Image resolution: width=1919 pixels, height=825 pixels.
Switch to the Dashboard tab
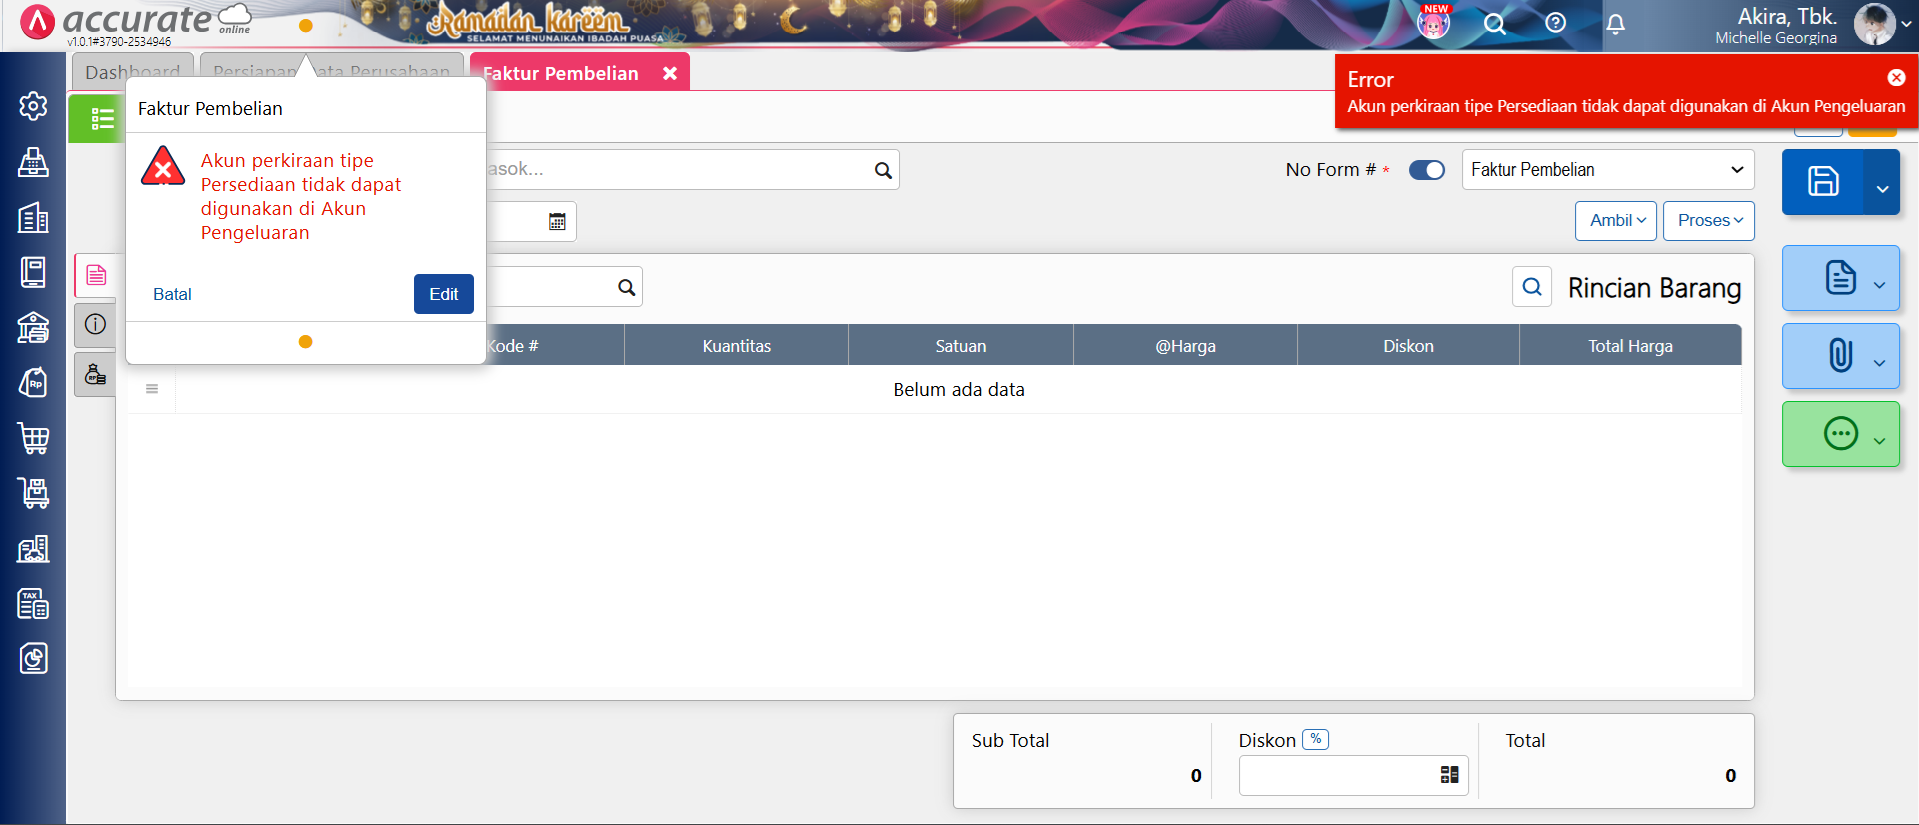pyautogui.click(x=132, y=72)
